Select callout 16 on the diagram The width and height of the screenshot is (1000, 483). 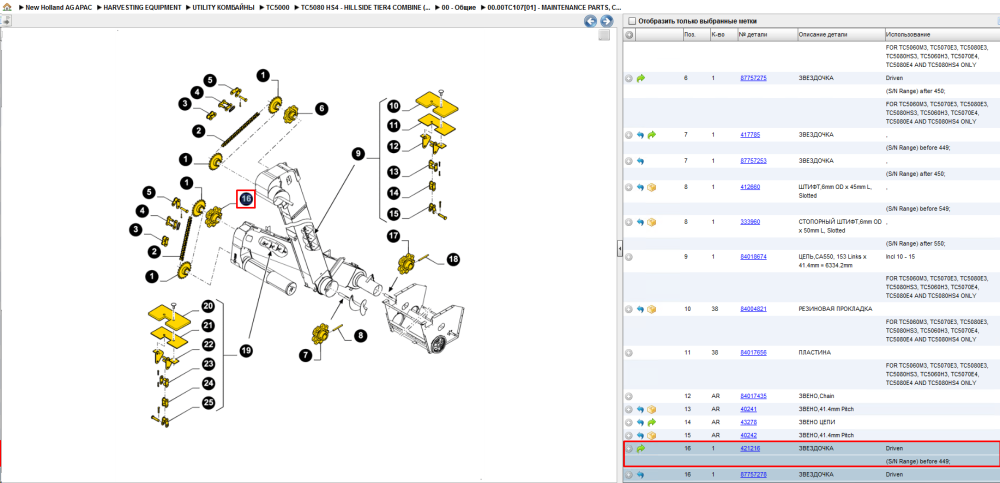[246, 199]
